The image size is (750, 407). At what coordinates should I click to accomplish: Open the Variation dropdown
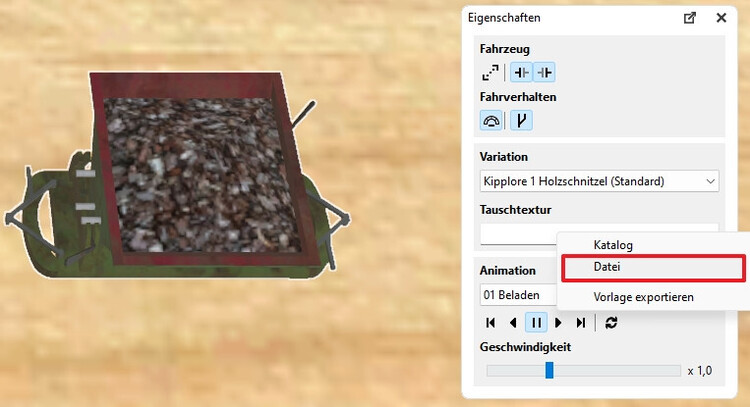[599, 181]
